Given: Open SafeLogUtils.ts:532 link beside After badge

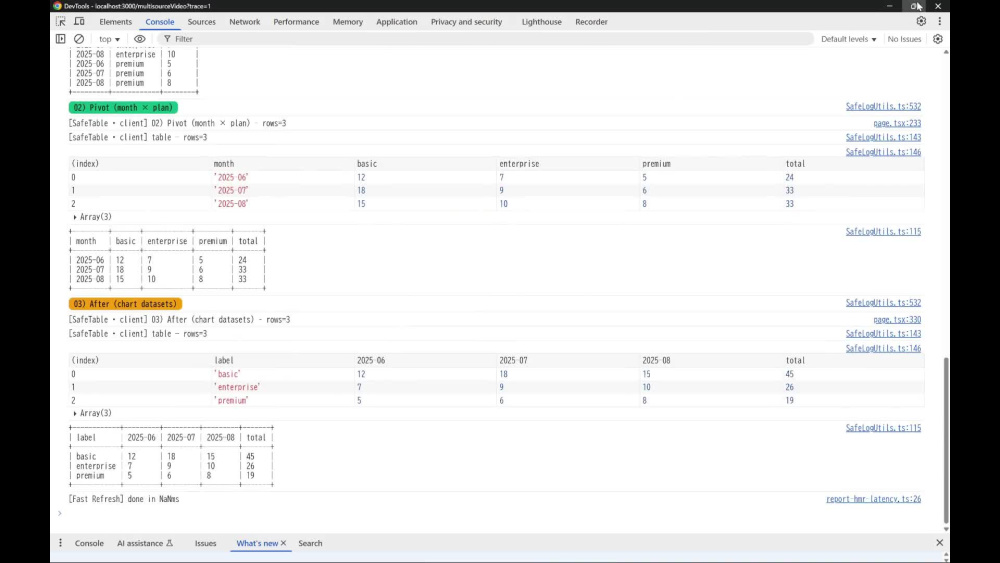Looking at the screenshot, I should click(x=883, y=303).
